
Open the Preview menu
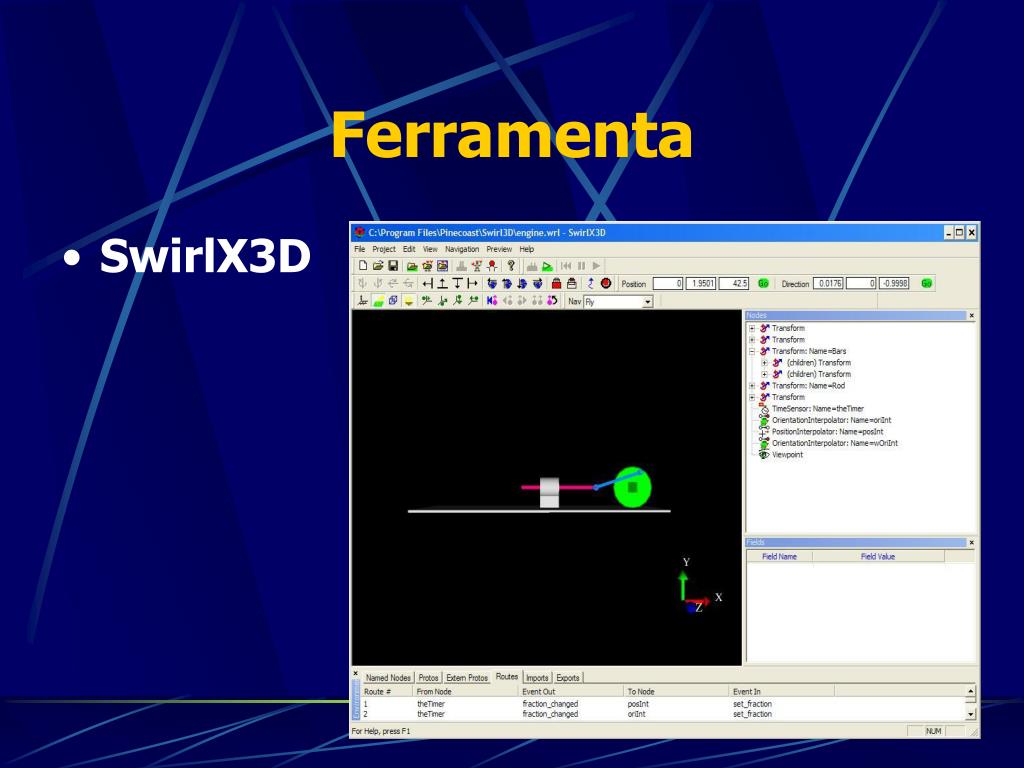[499, 249]
